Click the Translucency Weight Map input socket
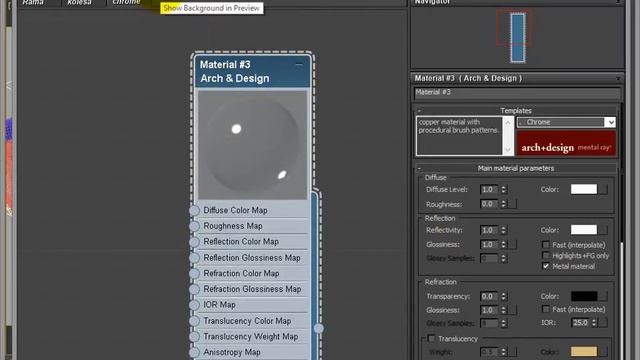The height and width of the screenshot is (360, 640). tap(195, 336)
